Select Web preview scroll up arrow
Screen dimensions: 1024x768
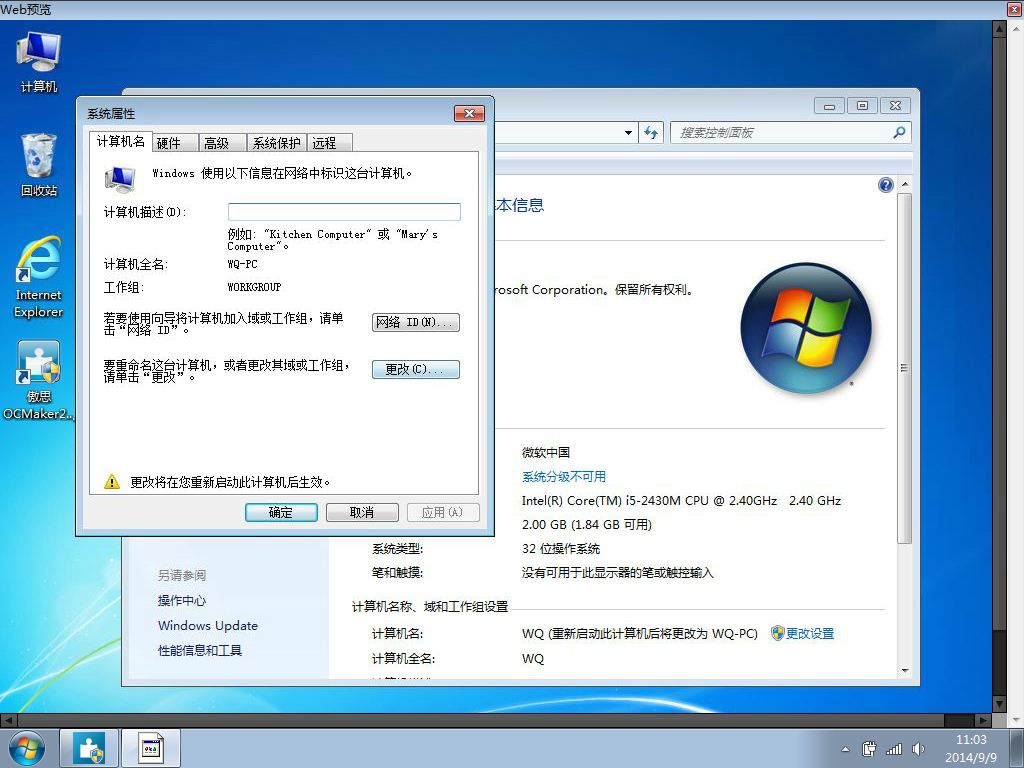[999, 29]
